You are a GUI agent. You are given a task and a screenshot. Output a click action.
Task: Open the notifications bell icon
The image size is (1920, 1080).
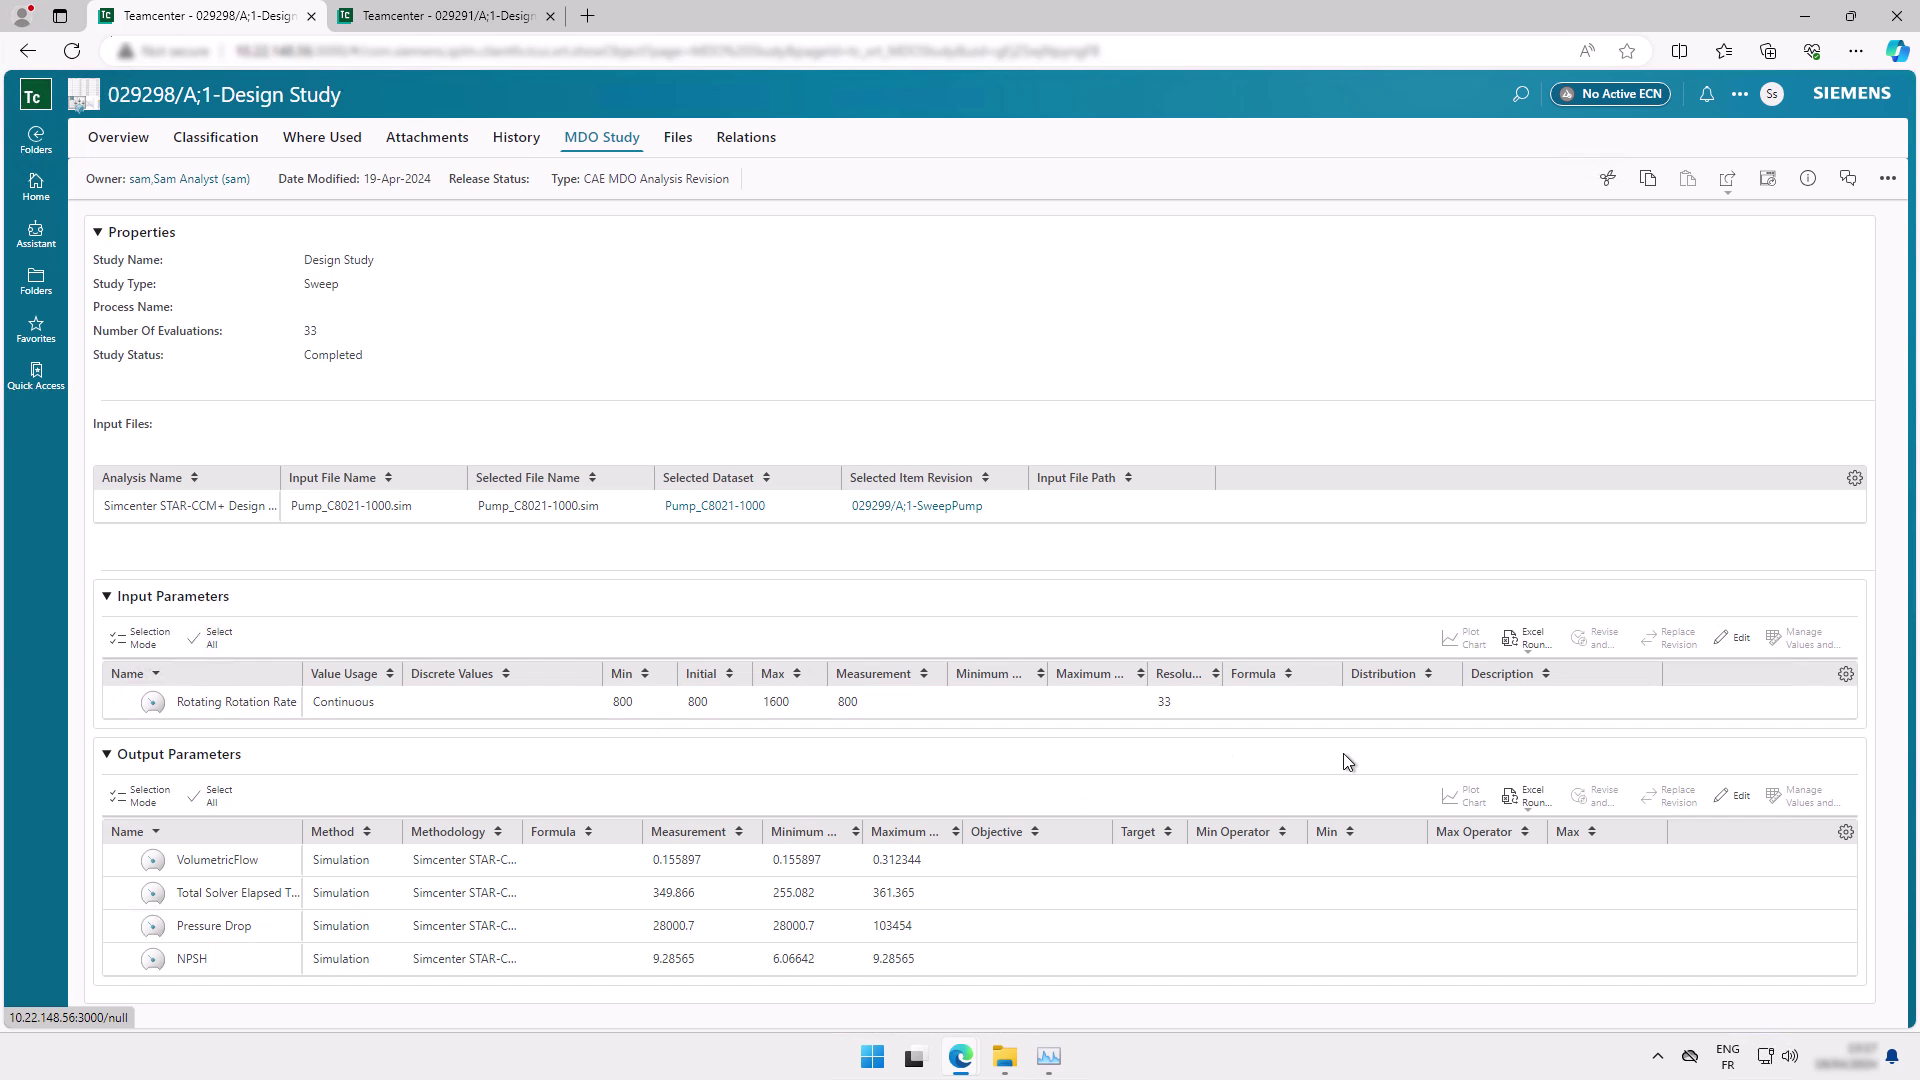click(x=1707, y=94)
